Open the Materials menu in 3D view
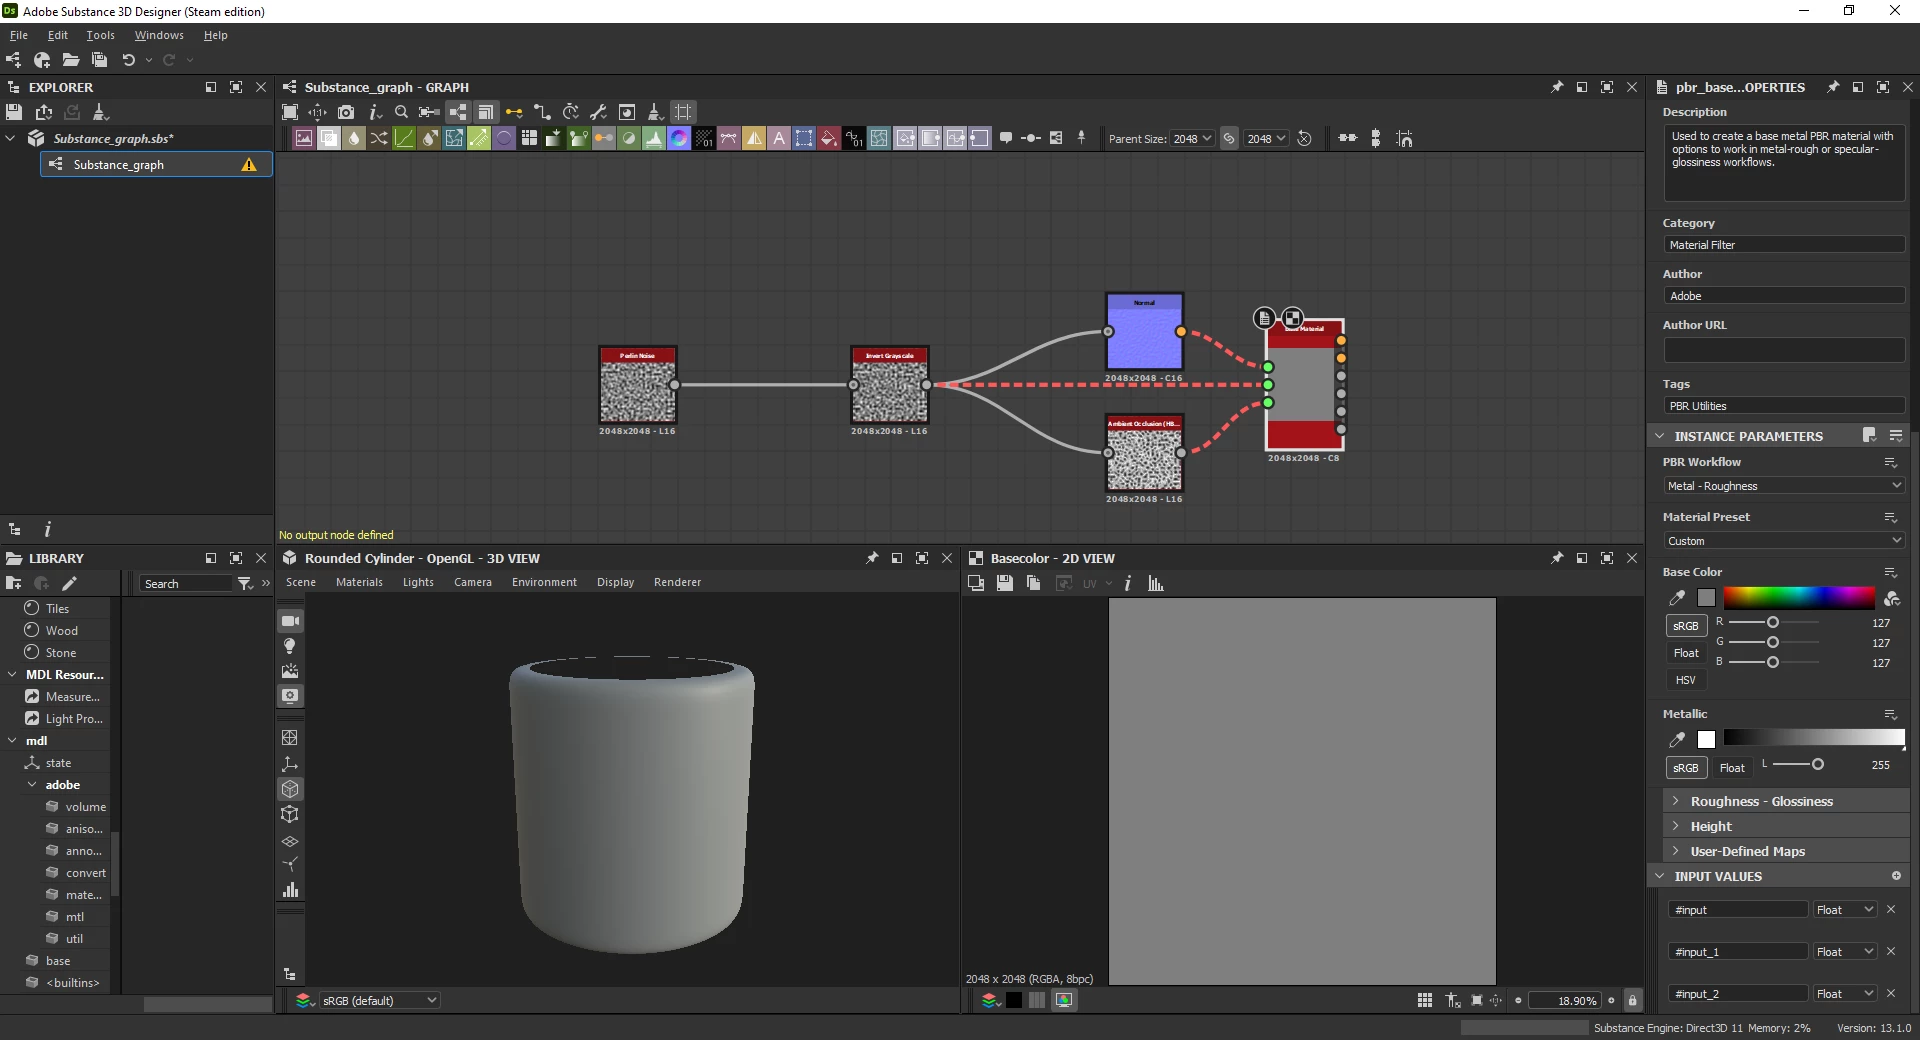Viewport: 1920px width, 1040px height. tap(359, 582)
